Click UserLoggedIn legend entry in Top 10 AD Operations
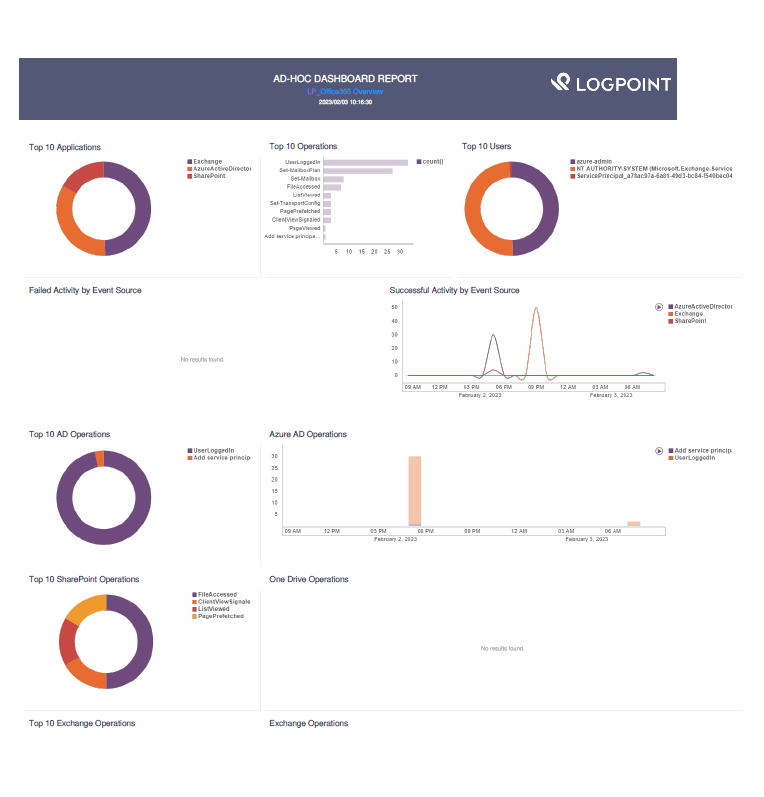 pos(211,450)
